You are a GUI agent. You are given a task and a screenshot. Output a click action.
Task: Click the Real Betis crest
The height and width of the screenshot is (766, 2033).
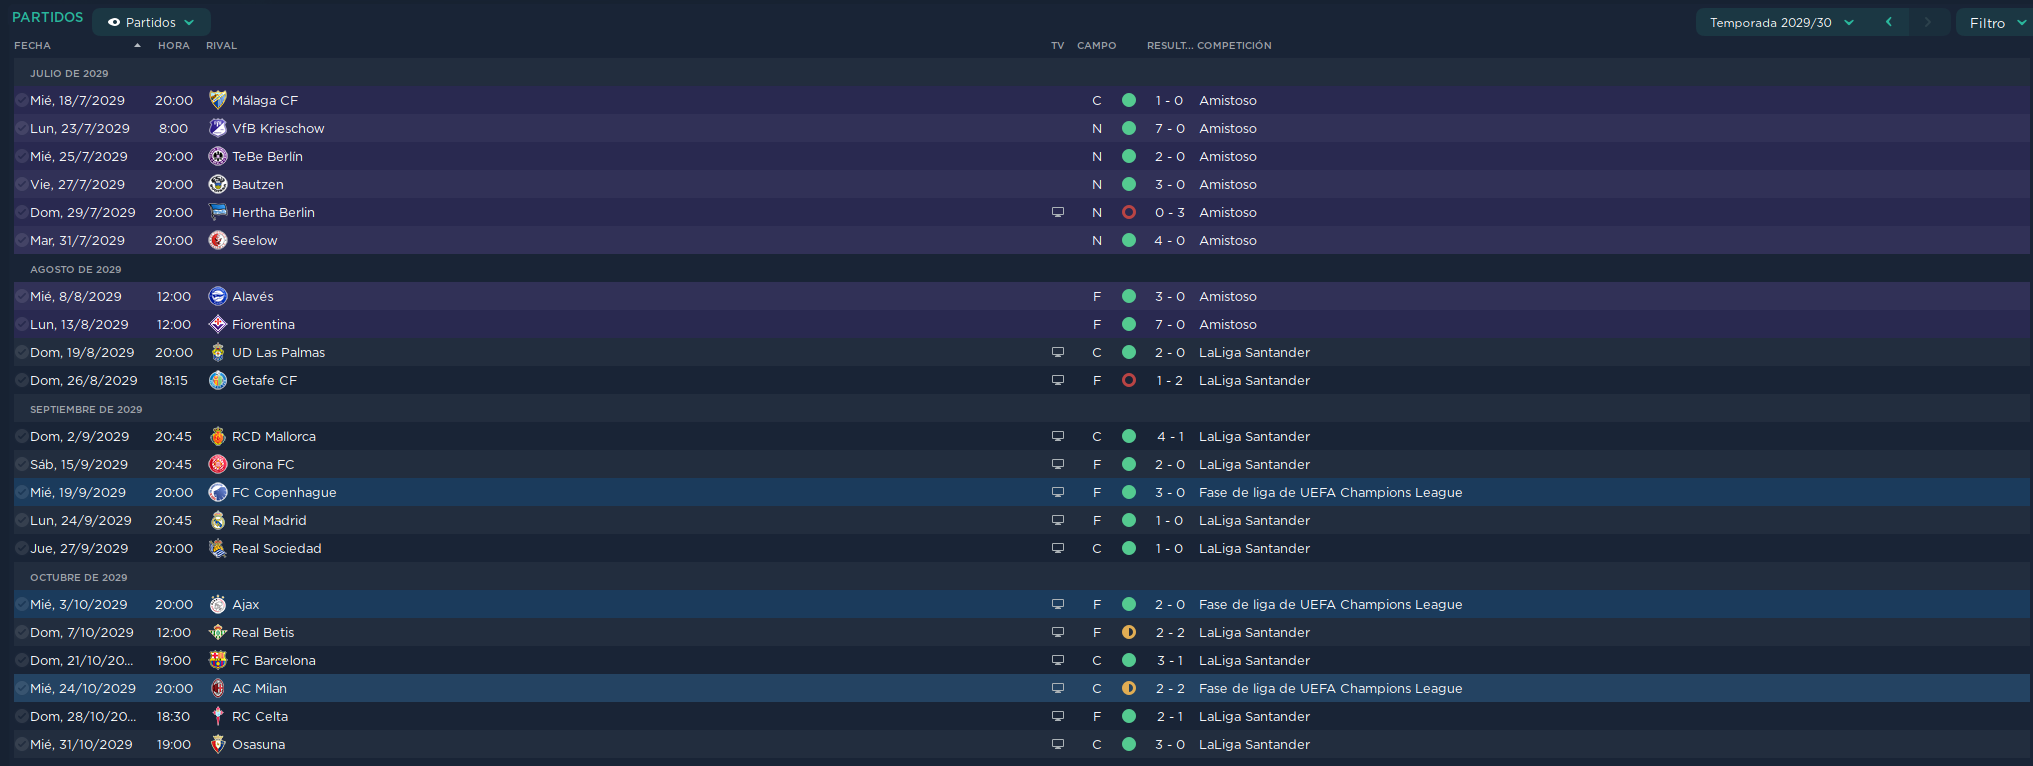point(217,632)
